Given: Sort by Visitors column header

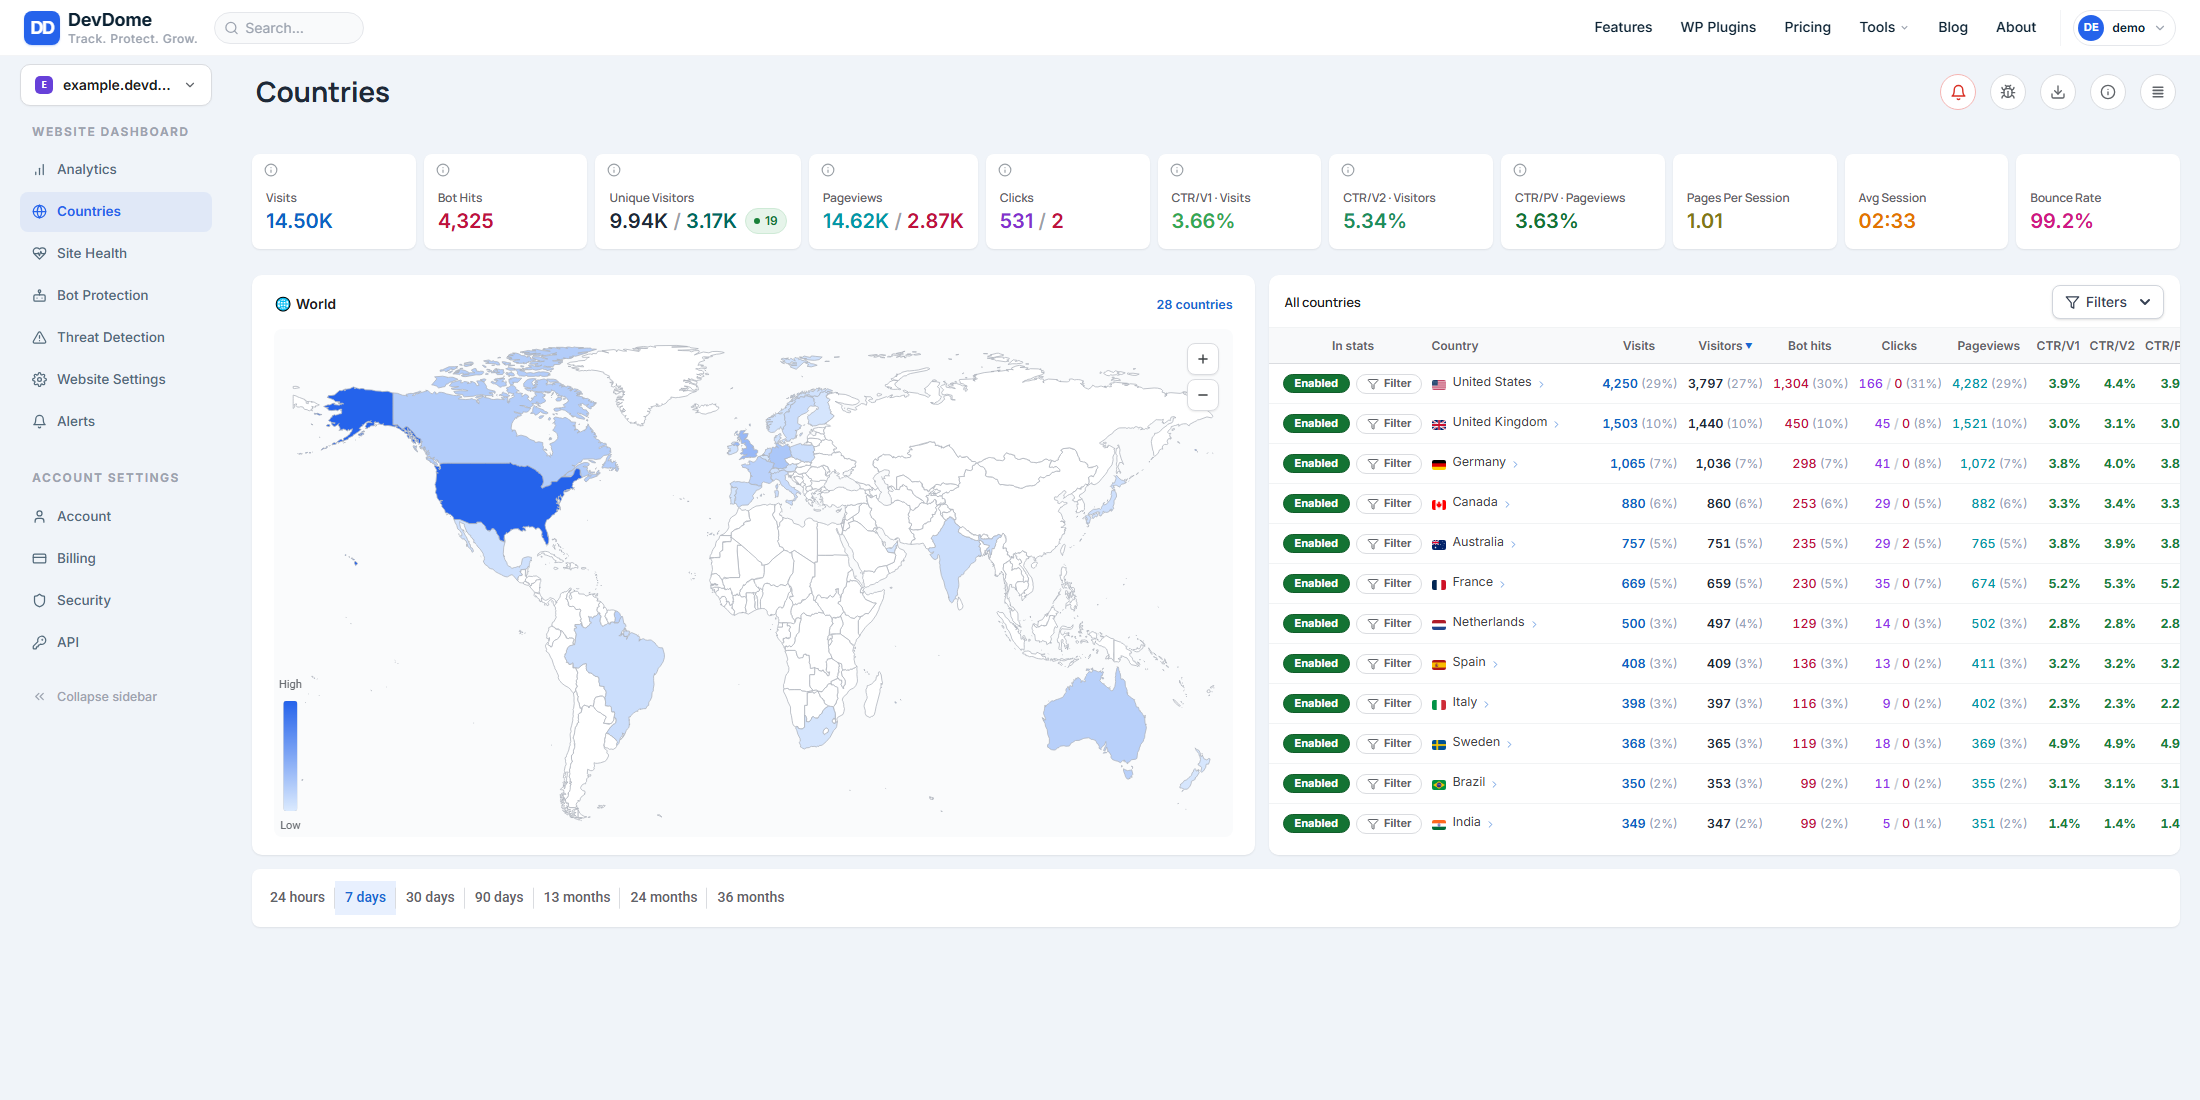Looking at the screenshot, I should (1725, 346).
